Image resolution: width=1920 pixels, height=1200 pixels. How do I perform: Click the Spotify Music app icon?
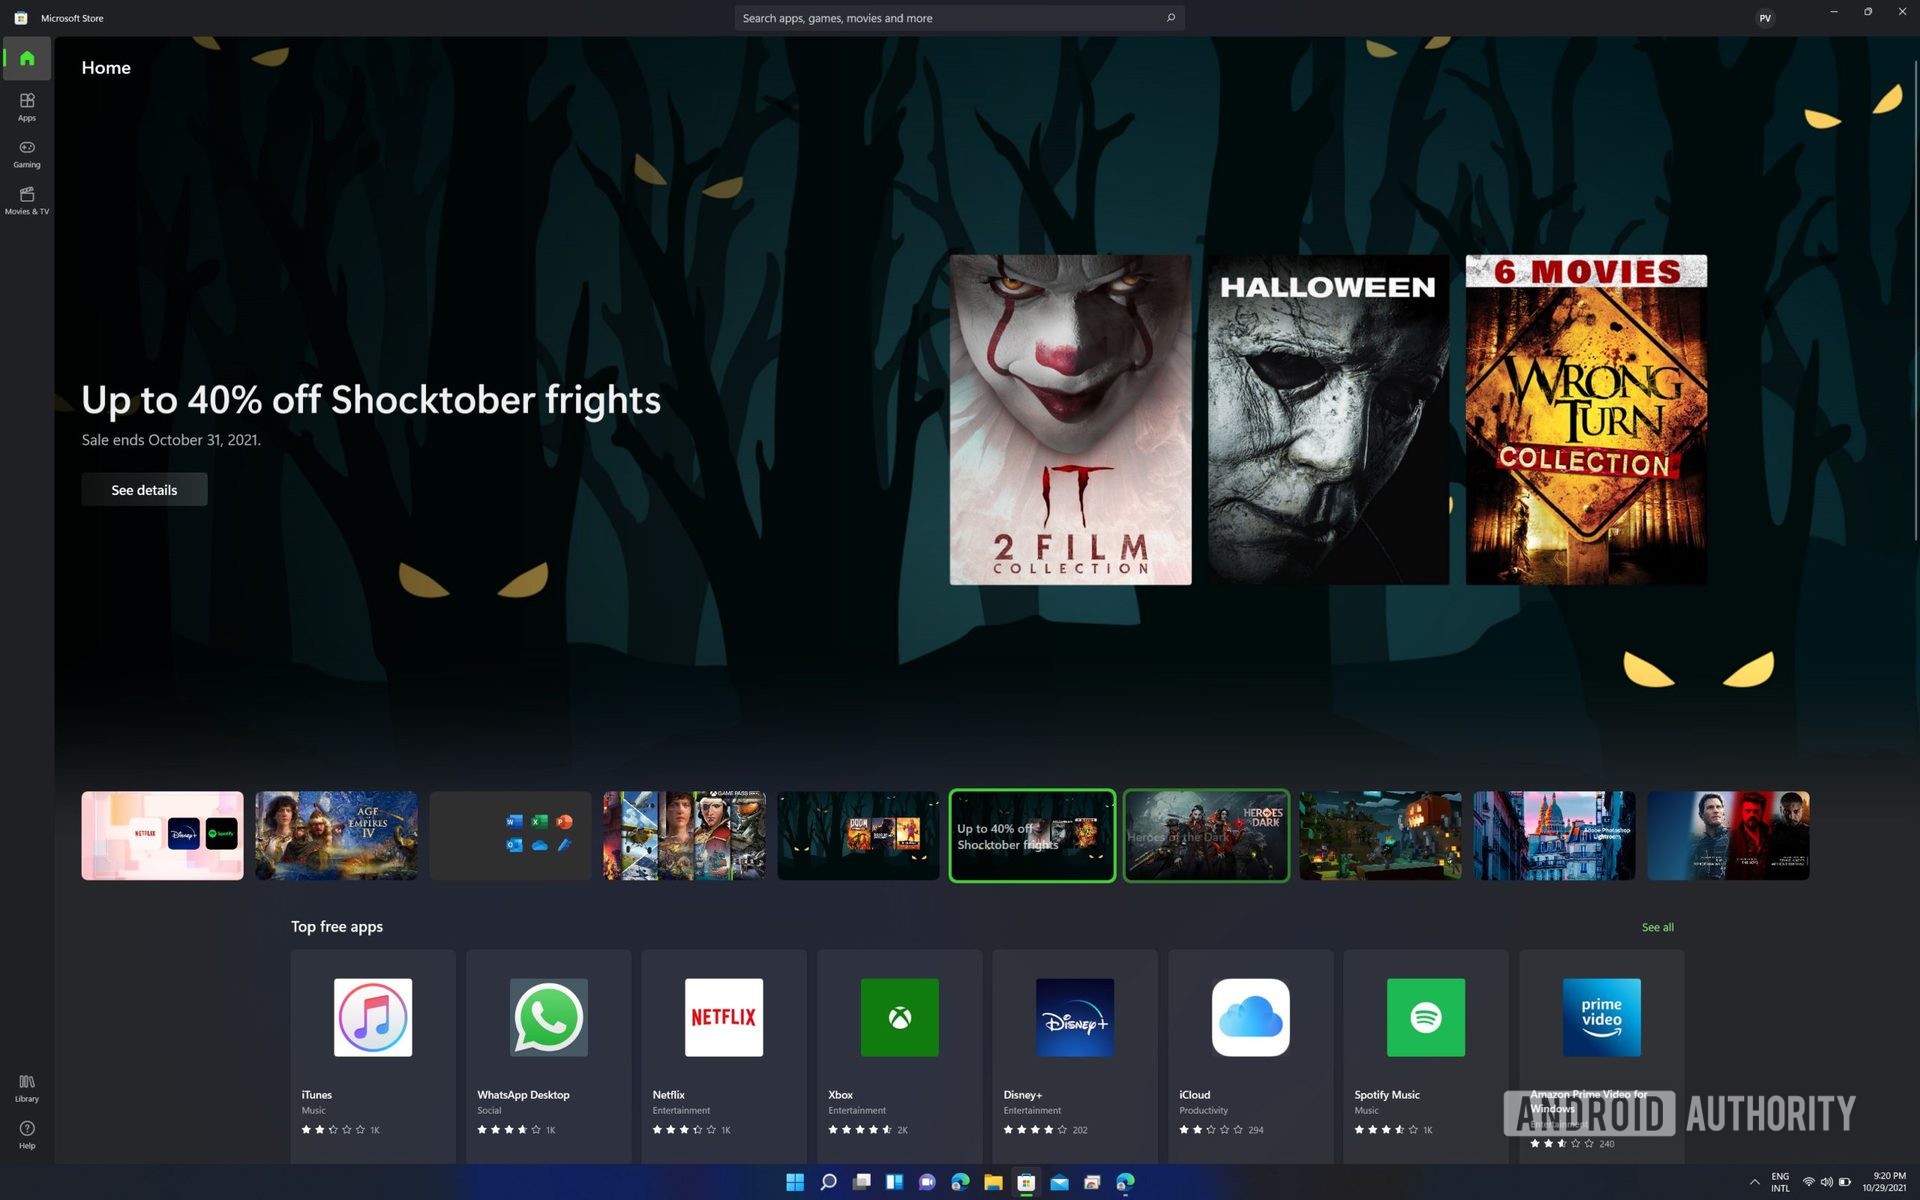(x=1425, y=1016)
